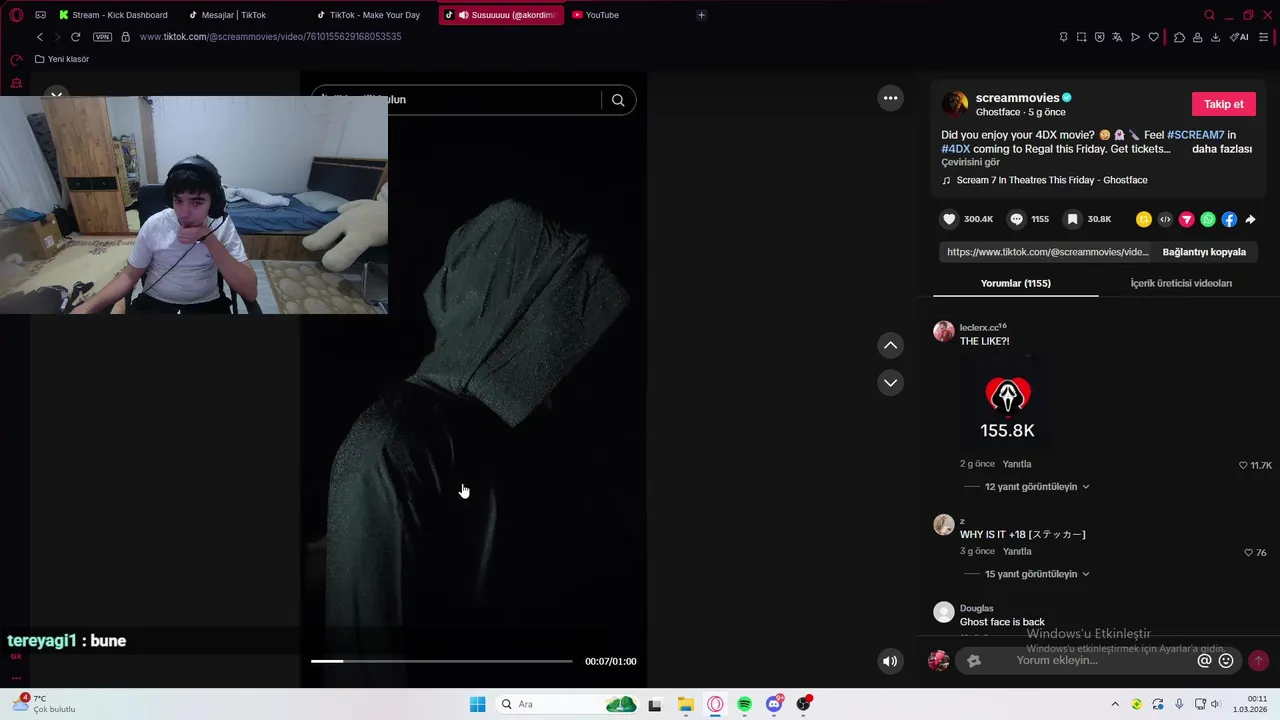Image resolution: width=1280 pixels, height=720 pixels.
Task: Take a snapshot with Opera capture icon
Action: (1081, 37)
